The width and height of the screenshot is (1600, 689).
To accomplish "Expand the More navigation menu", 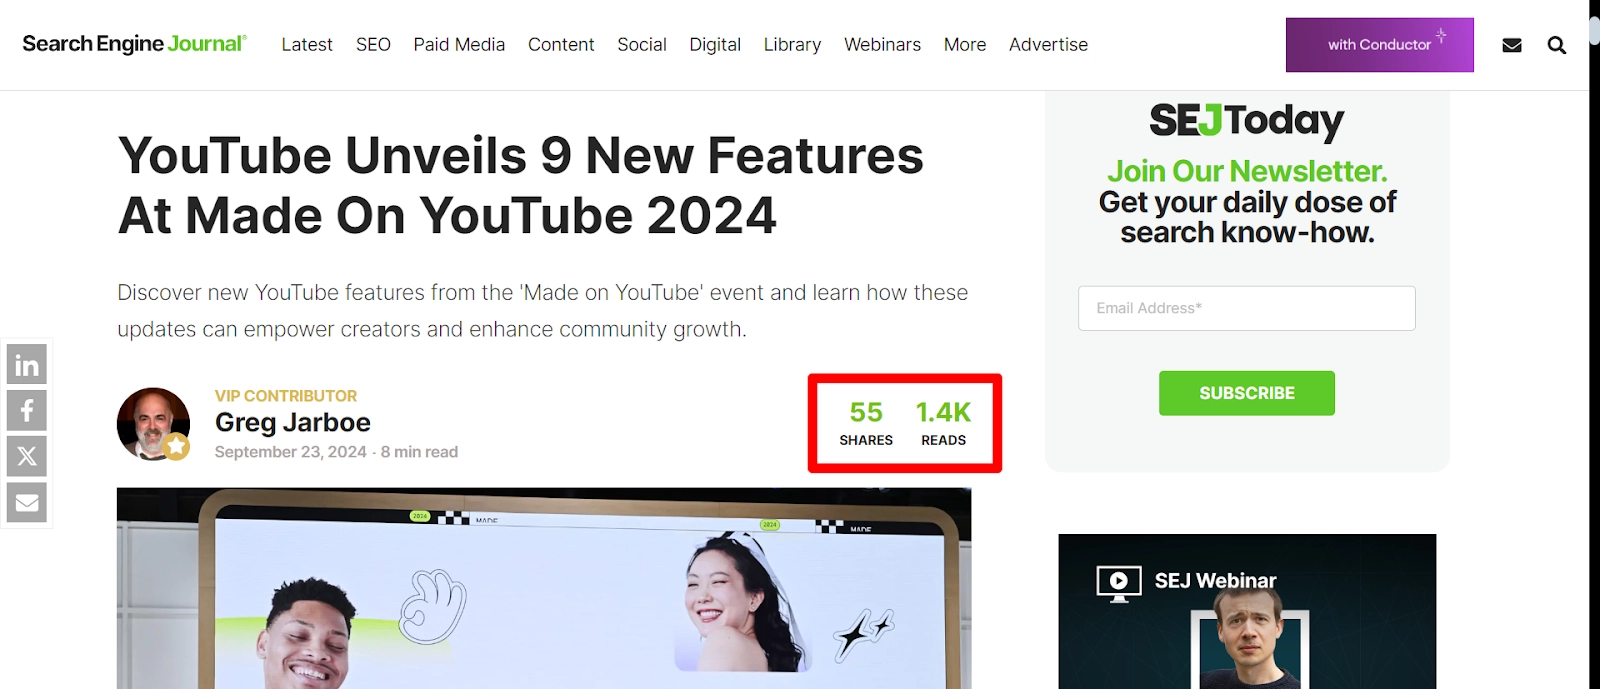I will point(964,45).
